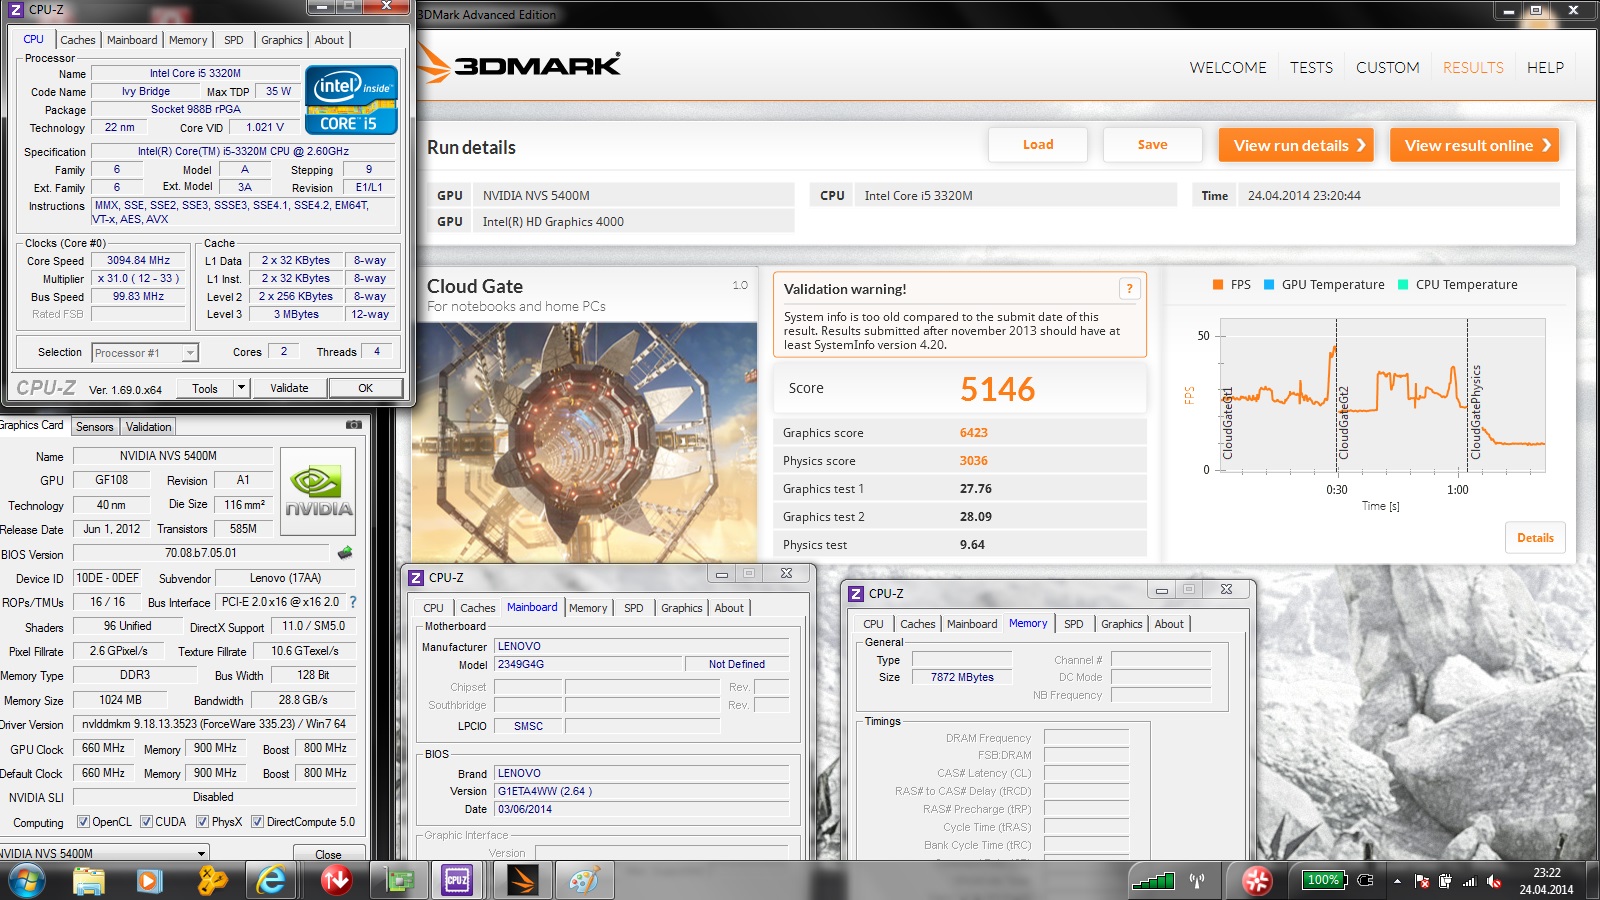This screenshot has height=900, width=1600.
Task: Click the FPS line chart
Action: click(x=1383, y=395)
